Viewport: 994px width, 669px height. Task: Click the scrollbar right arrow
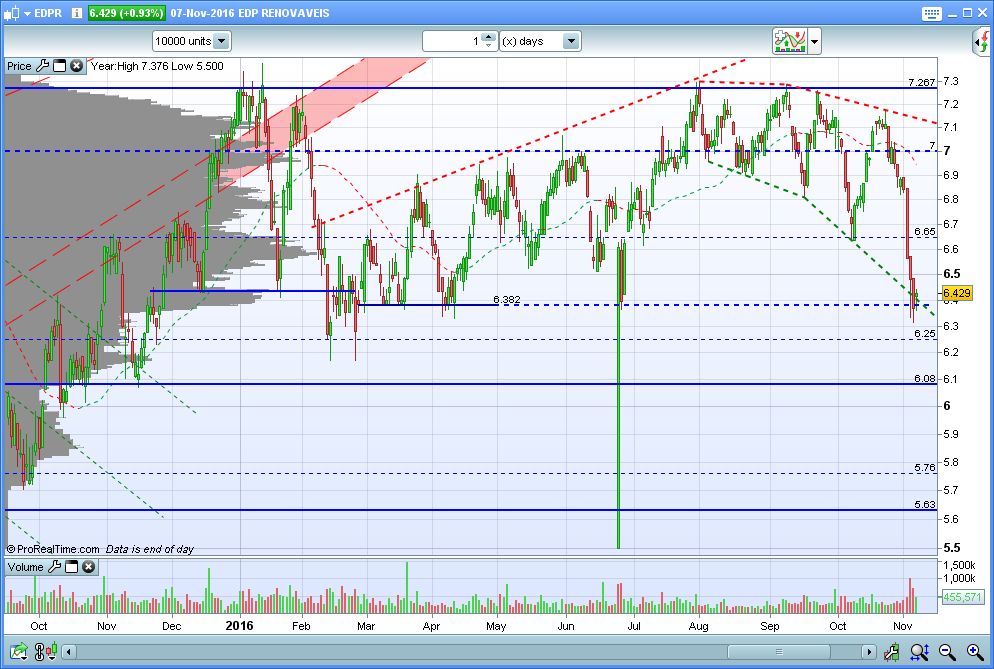click(x=868, y=652)
